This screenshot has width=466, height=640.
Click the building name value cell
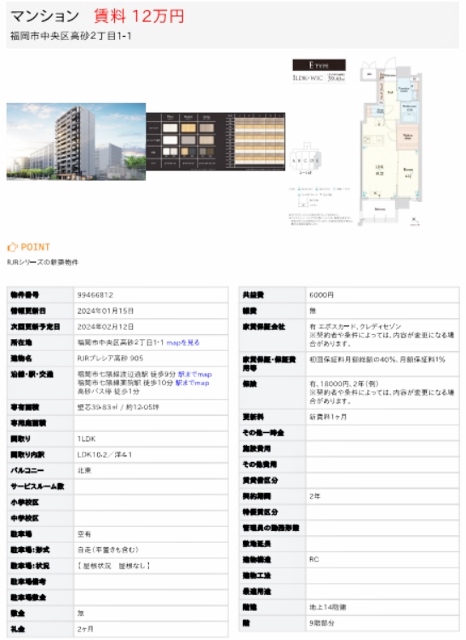[x=151, y=358]
